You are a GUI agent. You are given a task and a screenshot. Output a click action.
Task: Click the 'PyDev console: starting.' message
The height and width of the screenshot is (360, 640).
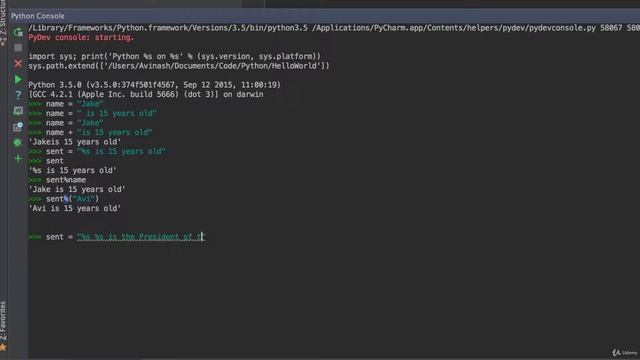[x=81, y=37]
